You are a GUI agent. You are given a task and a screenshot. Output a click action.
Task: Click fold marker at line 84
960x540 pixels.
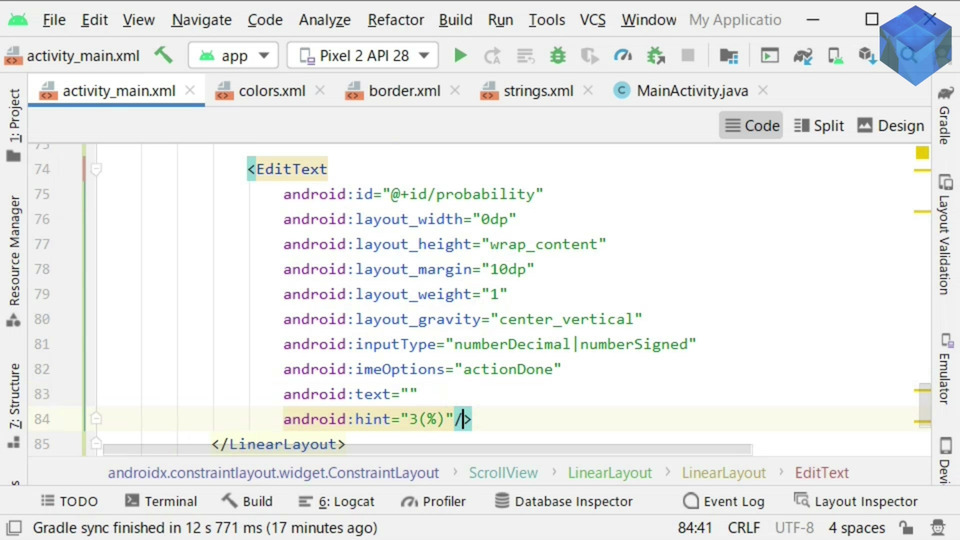coord(96,419)
